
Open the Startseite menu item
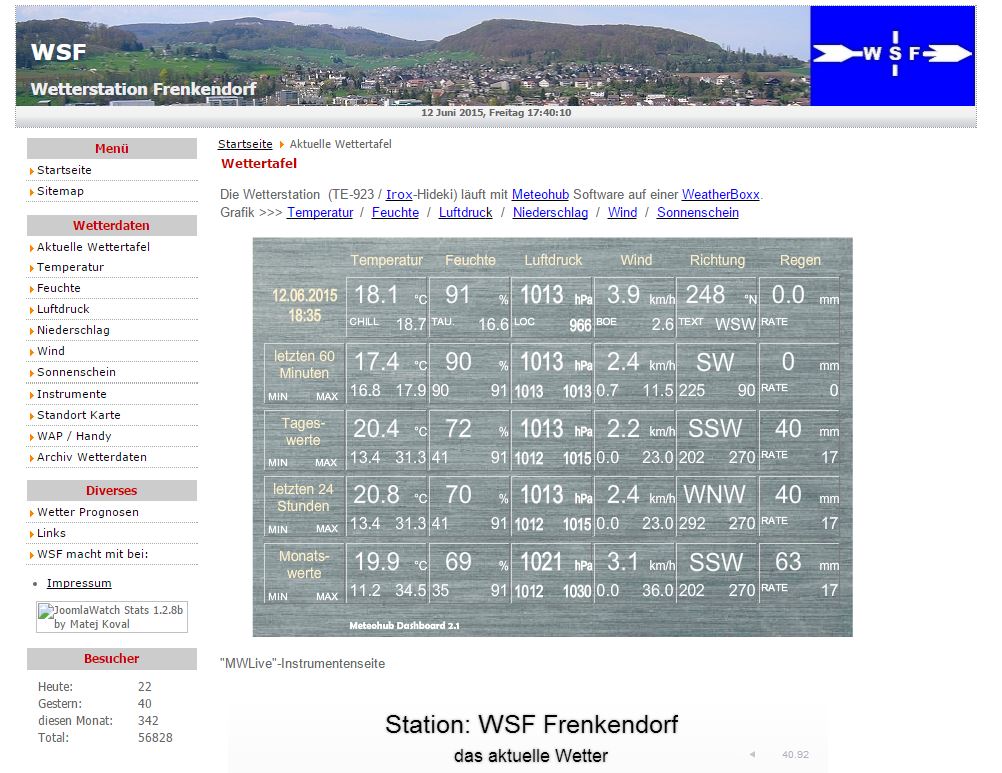tap(64, 170)
